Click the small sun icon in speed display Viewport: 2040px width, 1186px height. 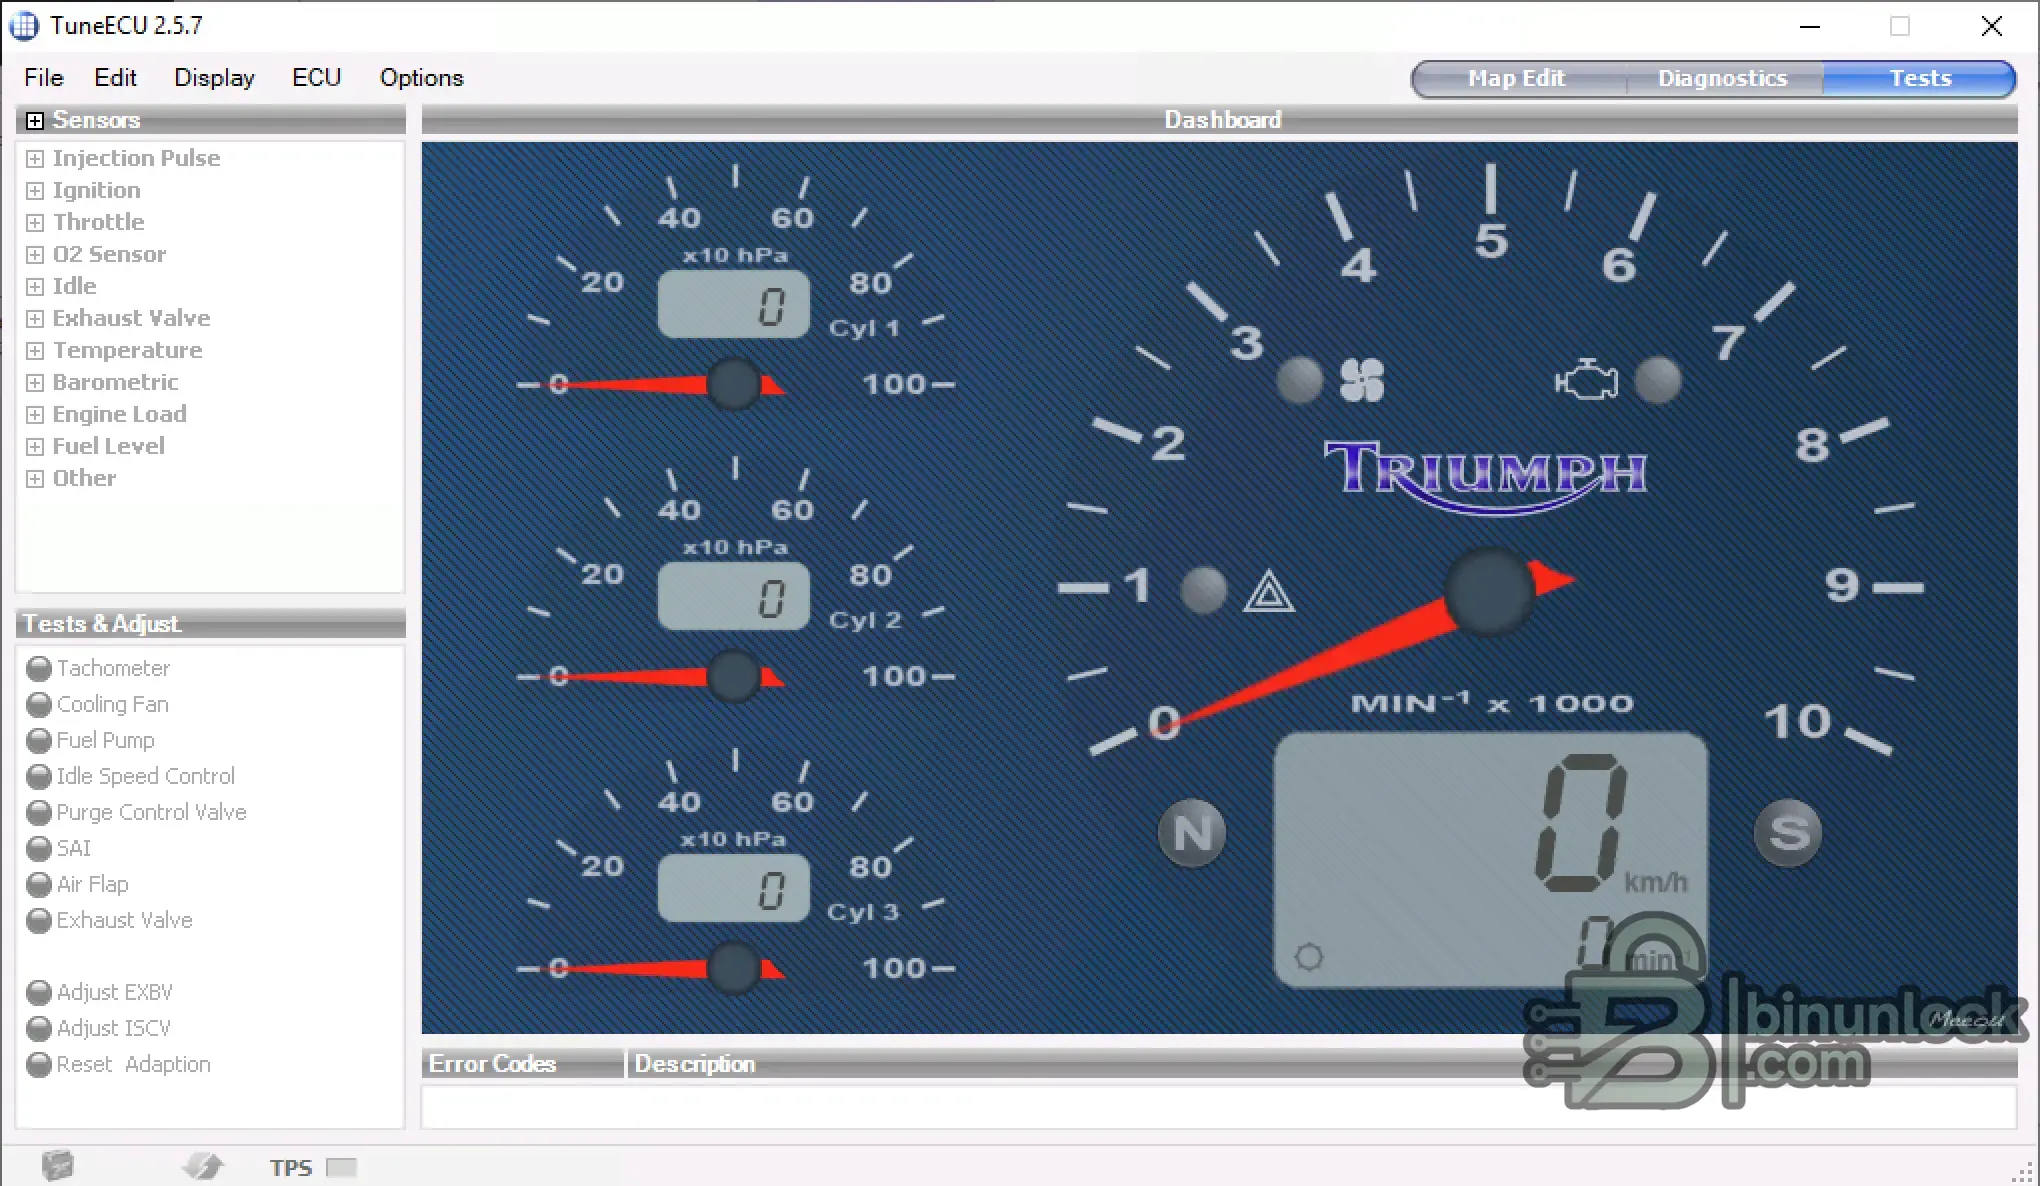tap(1309, 957)
